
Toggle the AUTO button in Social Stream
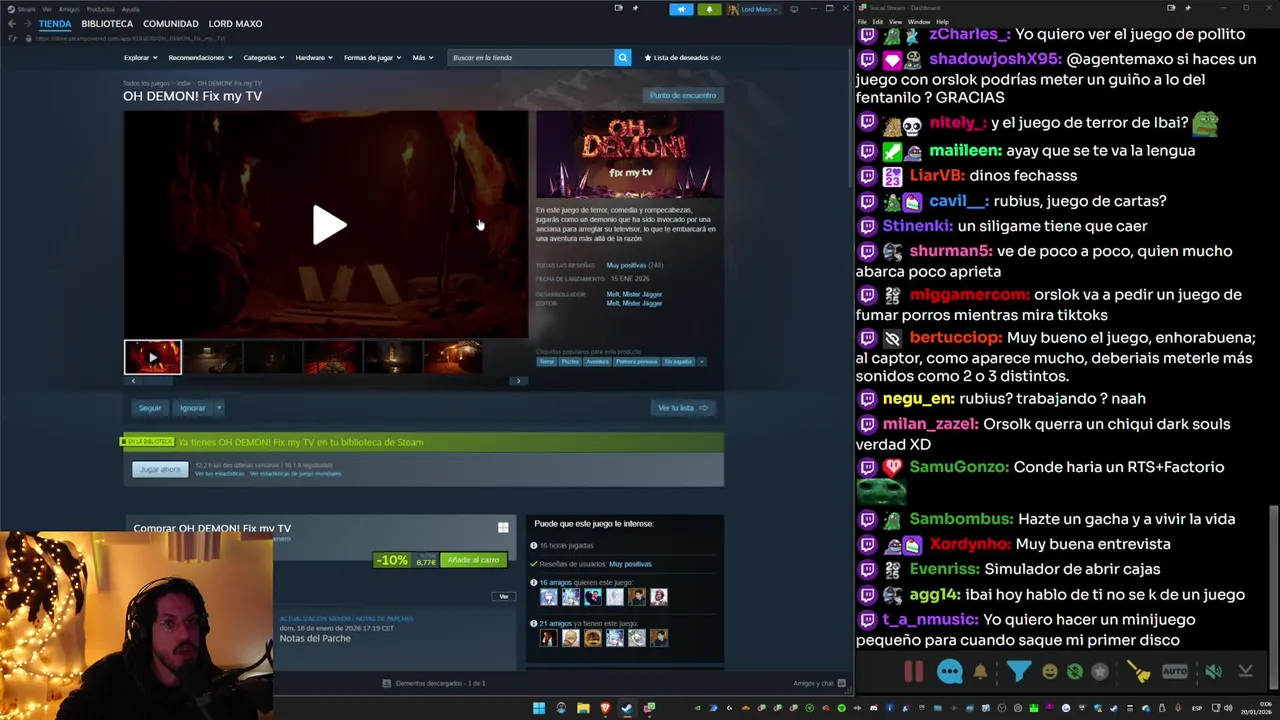point(1175,672)
